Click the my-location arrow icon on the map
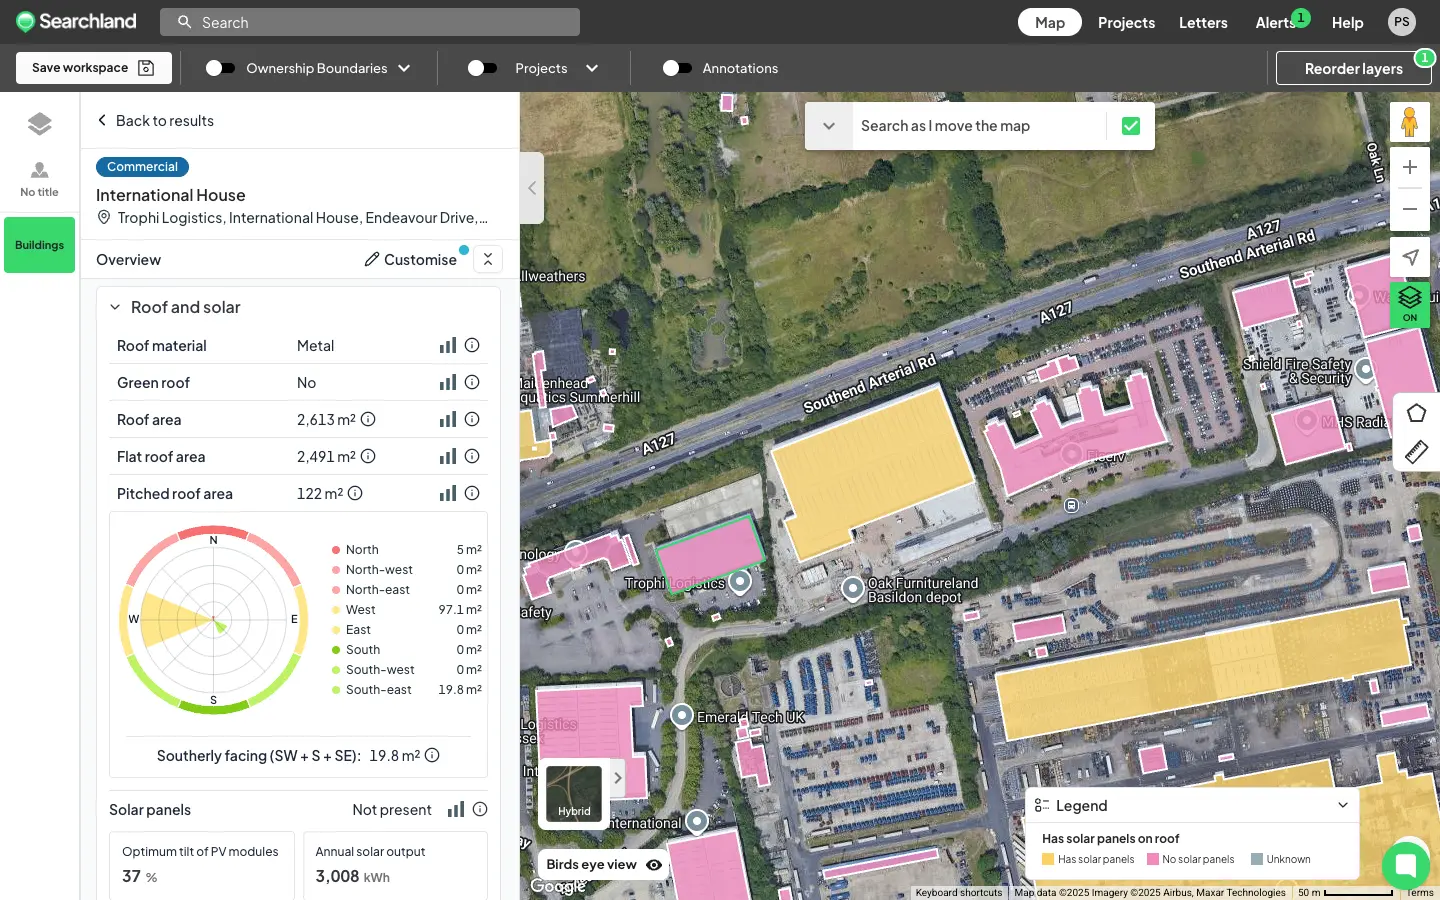Image resolution: width=1440 pixels, height=900 pixels. (1410, 257)
